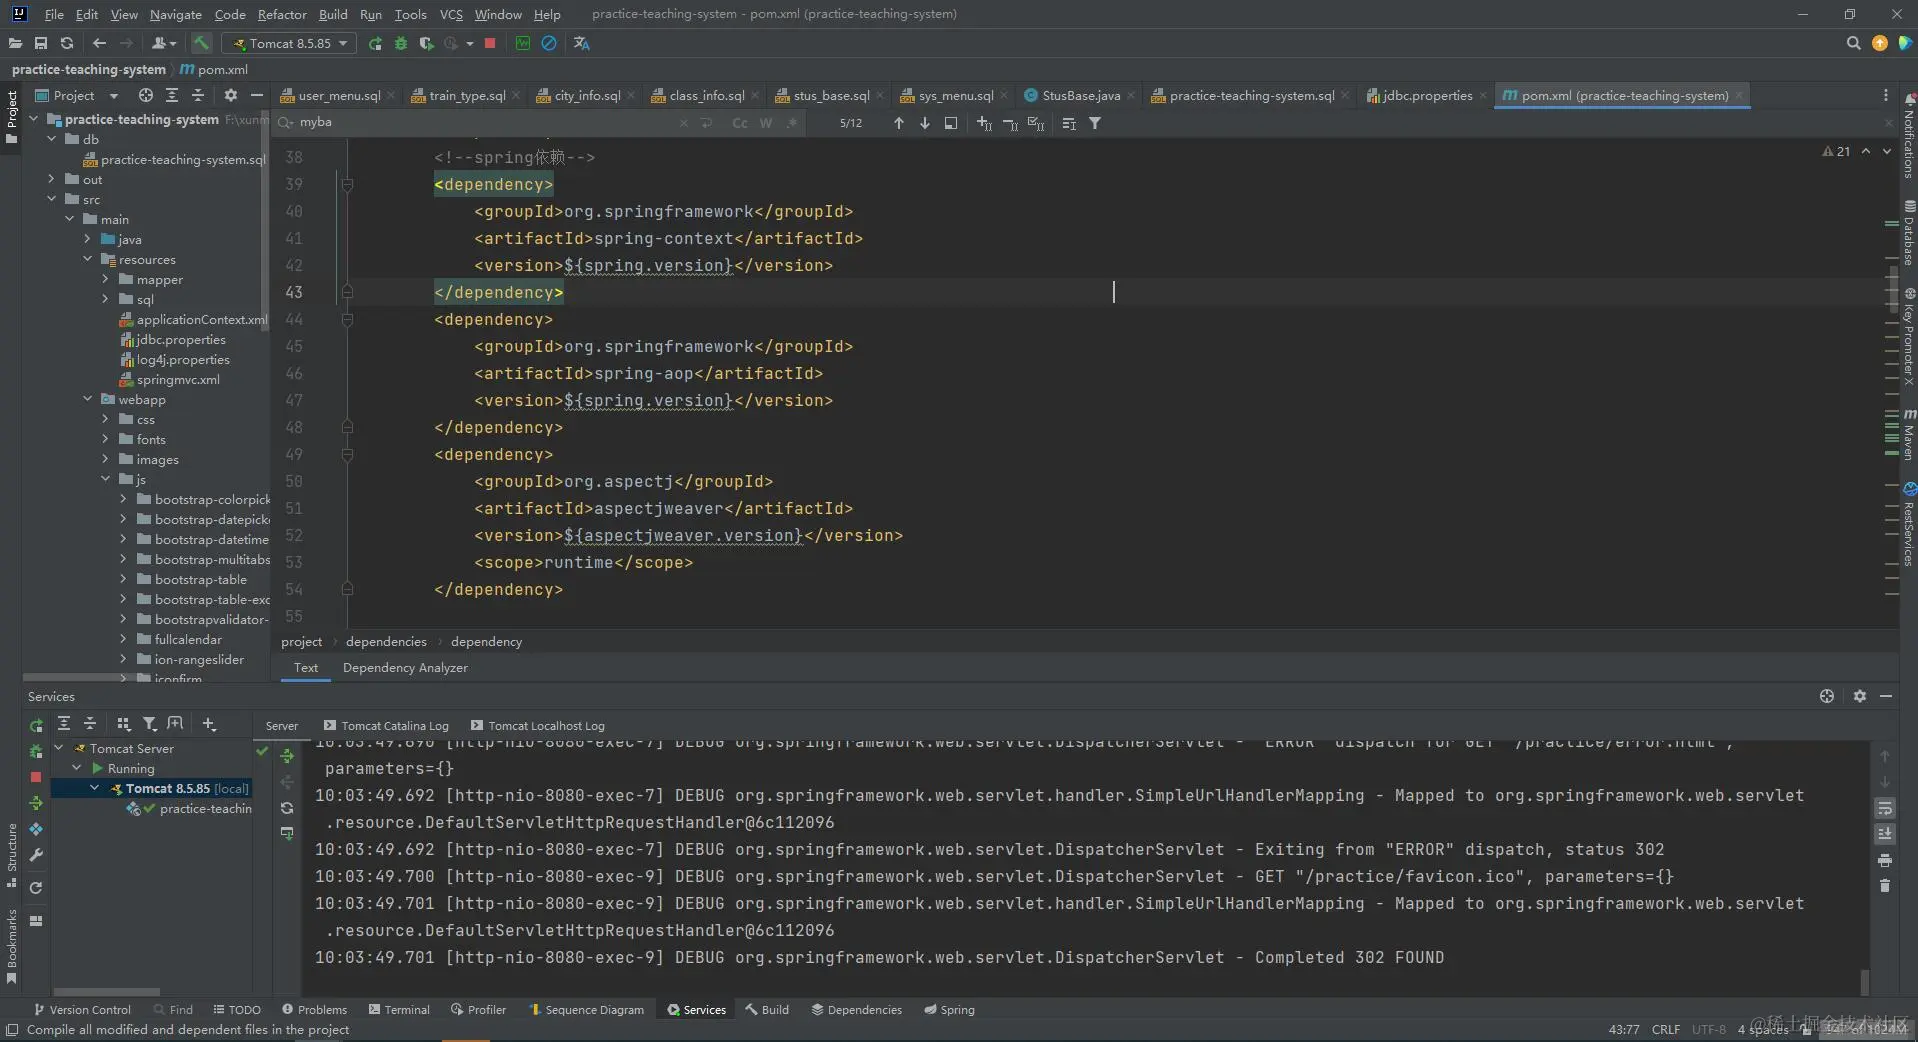
Task: Open Project panel gear options
Action: click(231, 95)
